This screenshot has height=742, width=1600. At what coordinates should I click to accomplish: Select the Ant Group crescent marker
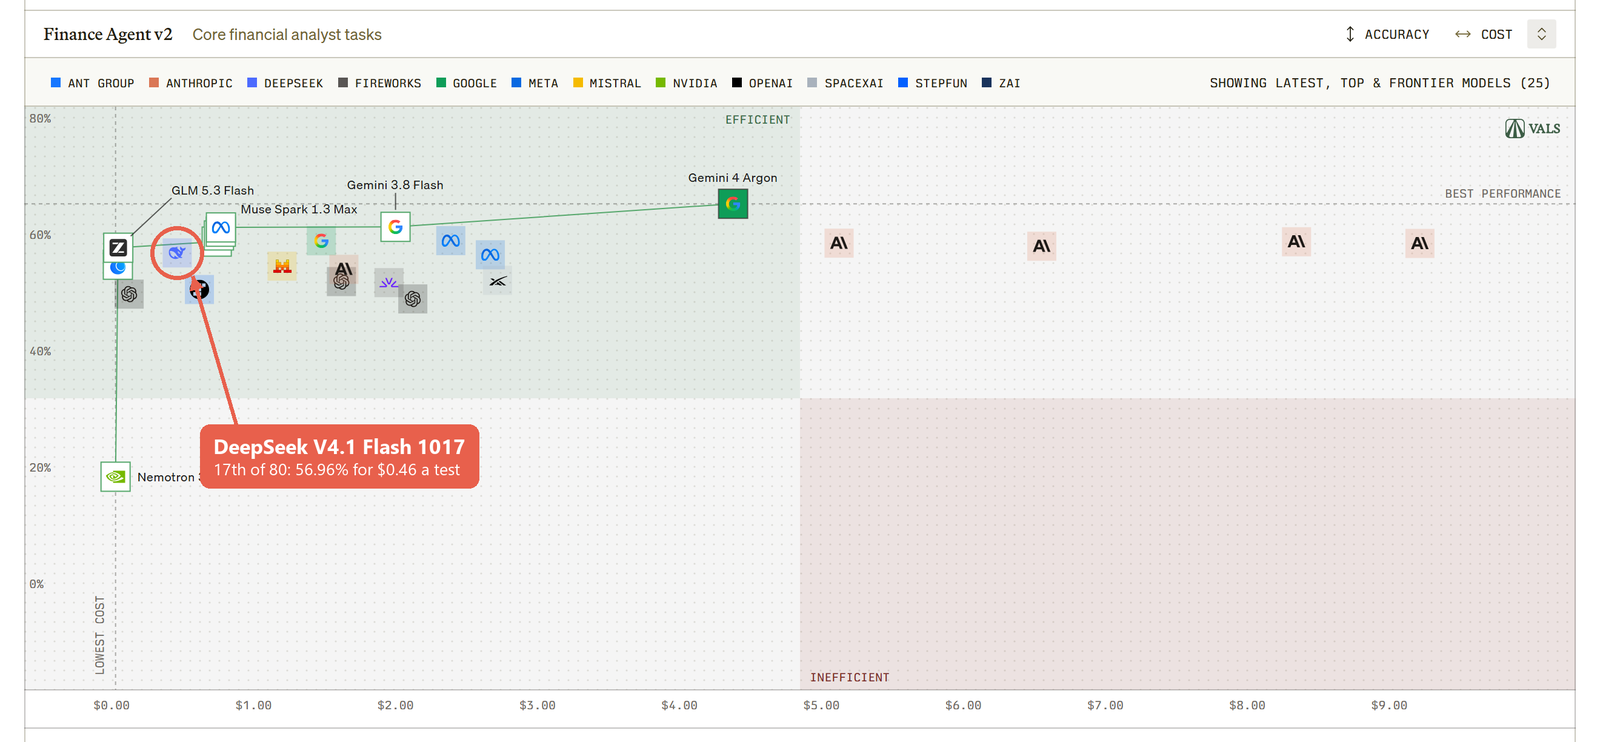118,268
